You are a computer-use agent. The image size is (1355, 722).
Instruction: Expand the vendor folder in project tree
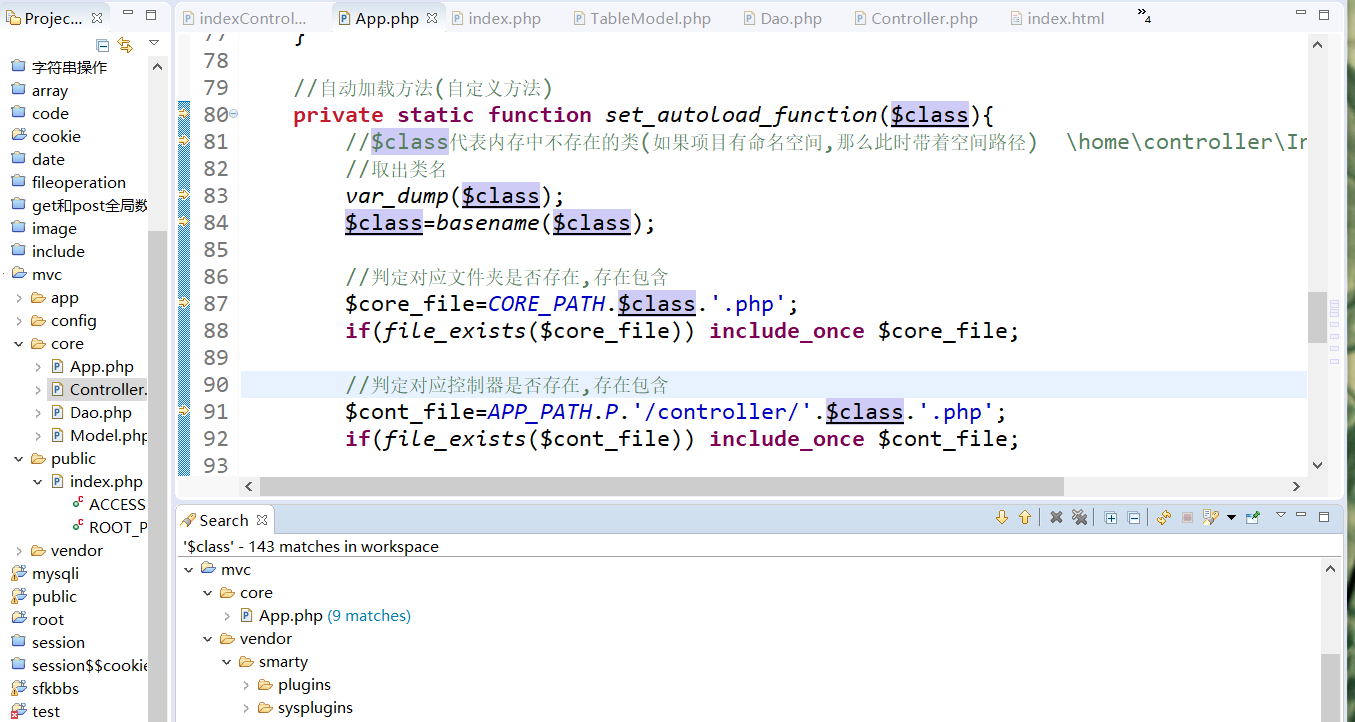tap(20, 551)
